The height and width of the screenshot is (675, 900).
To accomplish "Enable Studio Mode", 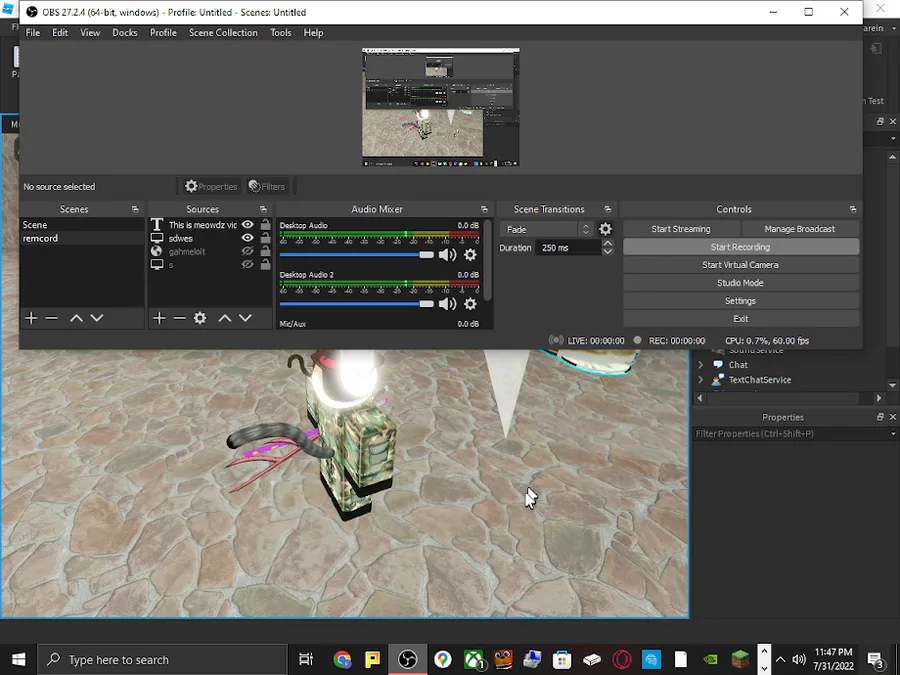I will (x=740, y=282).
